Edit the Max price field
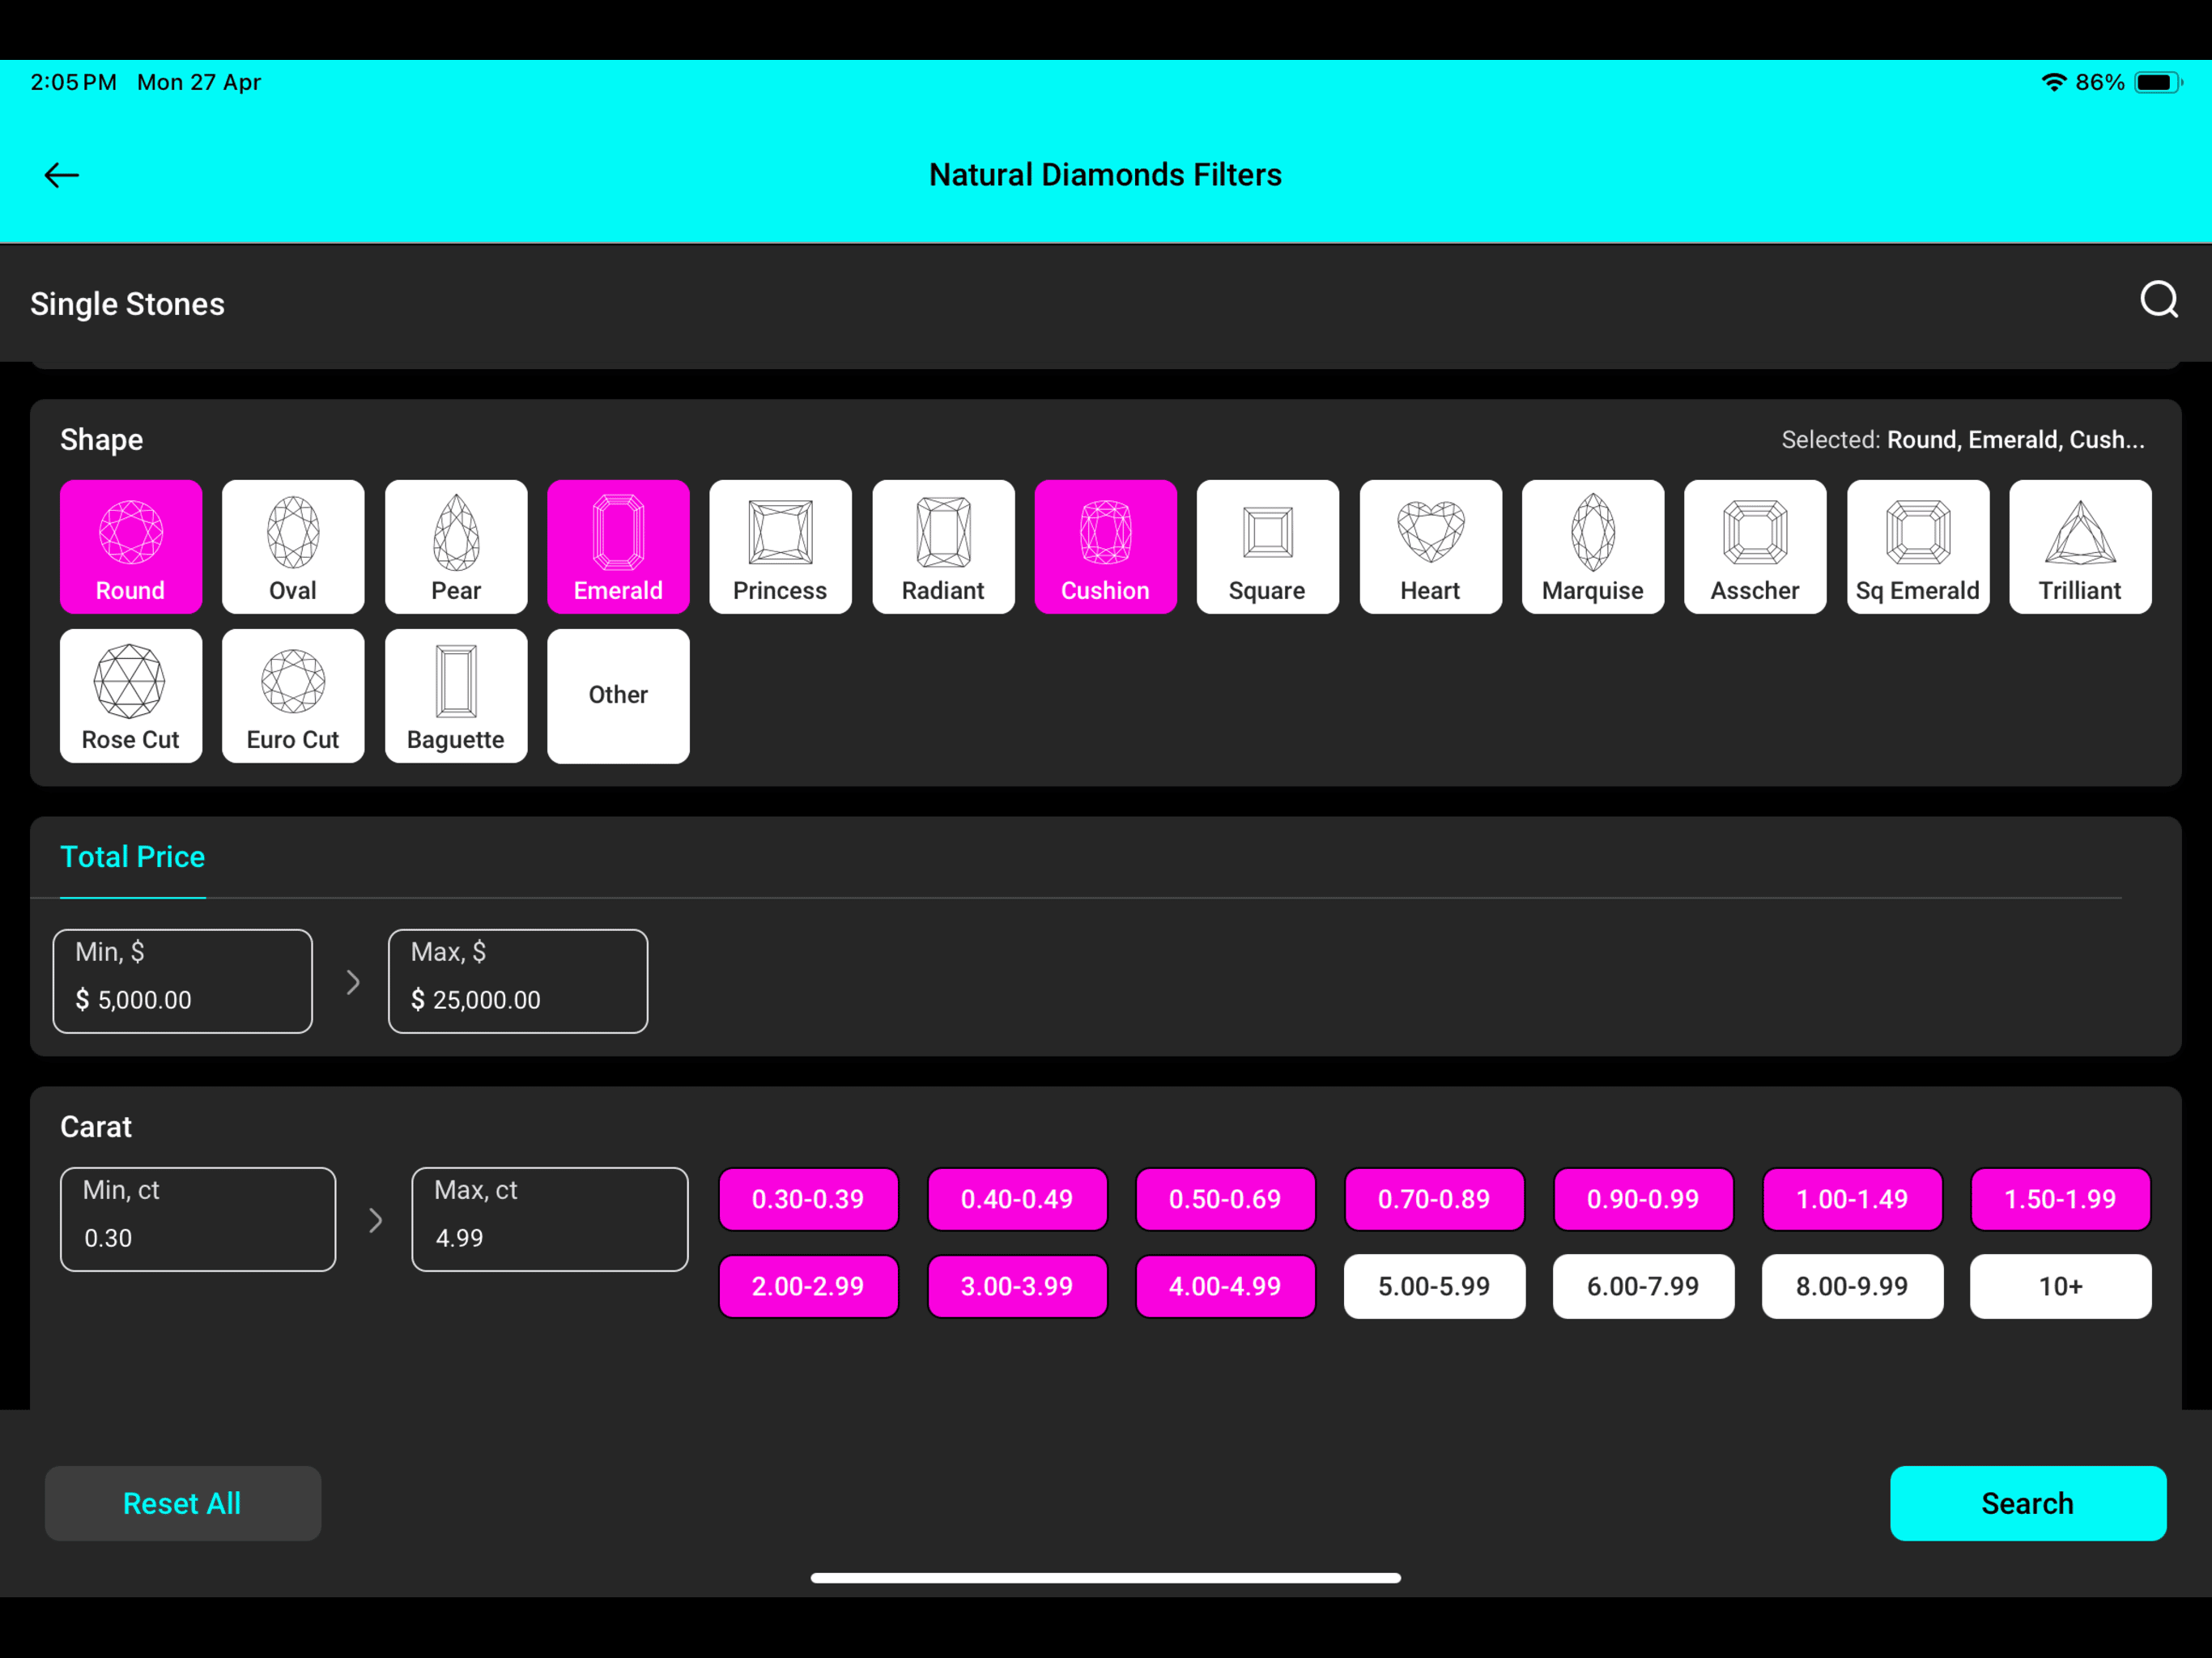The image size is (2212, 1658). coord(518,981)
